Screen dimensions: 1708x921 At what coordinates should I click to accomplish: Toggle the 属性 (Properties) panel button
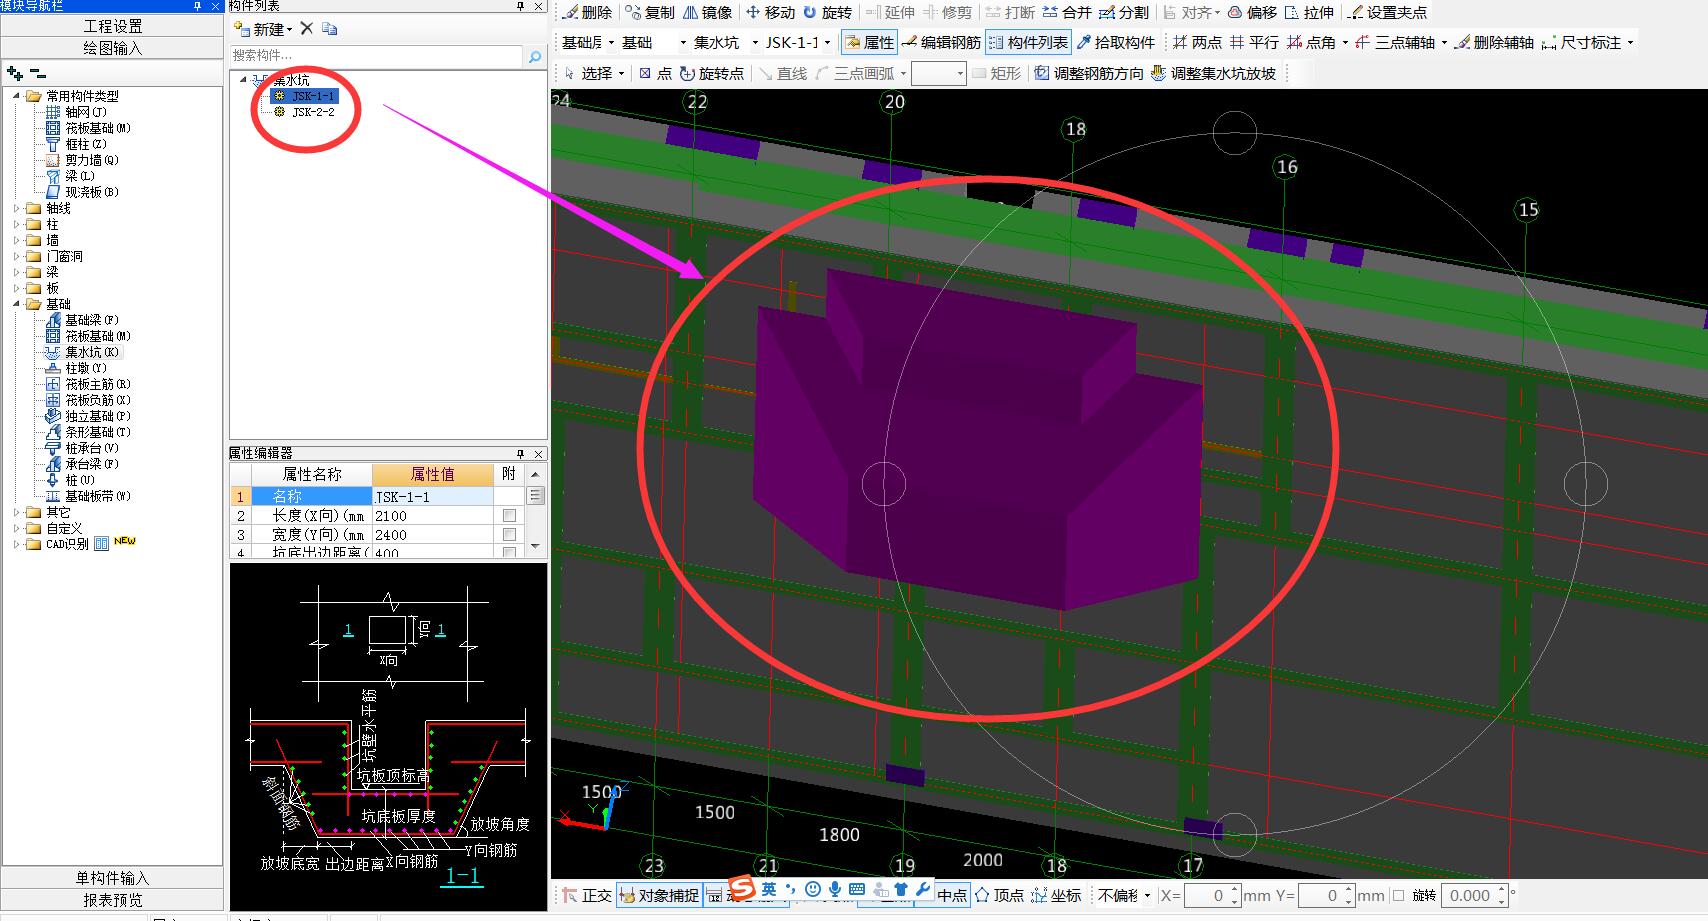coord(869,42)
